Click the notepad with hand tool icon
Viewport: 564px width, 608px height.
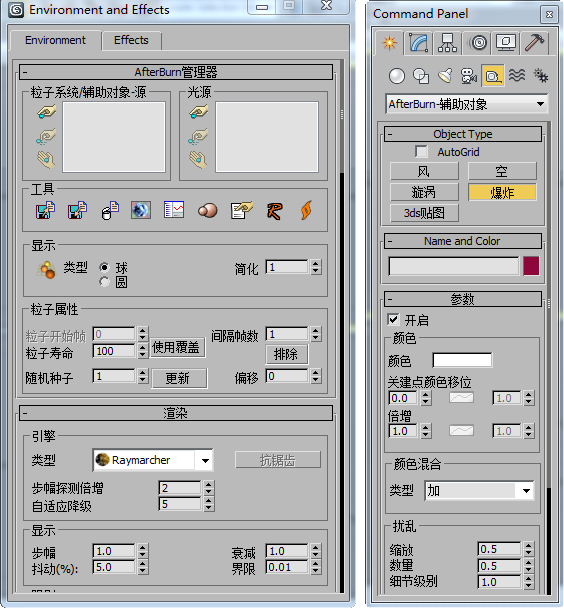241,210
